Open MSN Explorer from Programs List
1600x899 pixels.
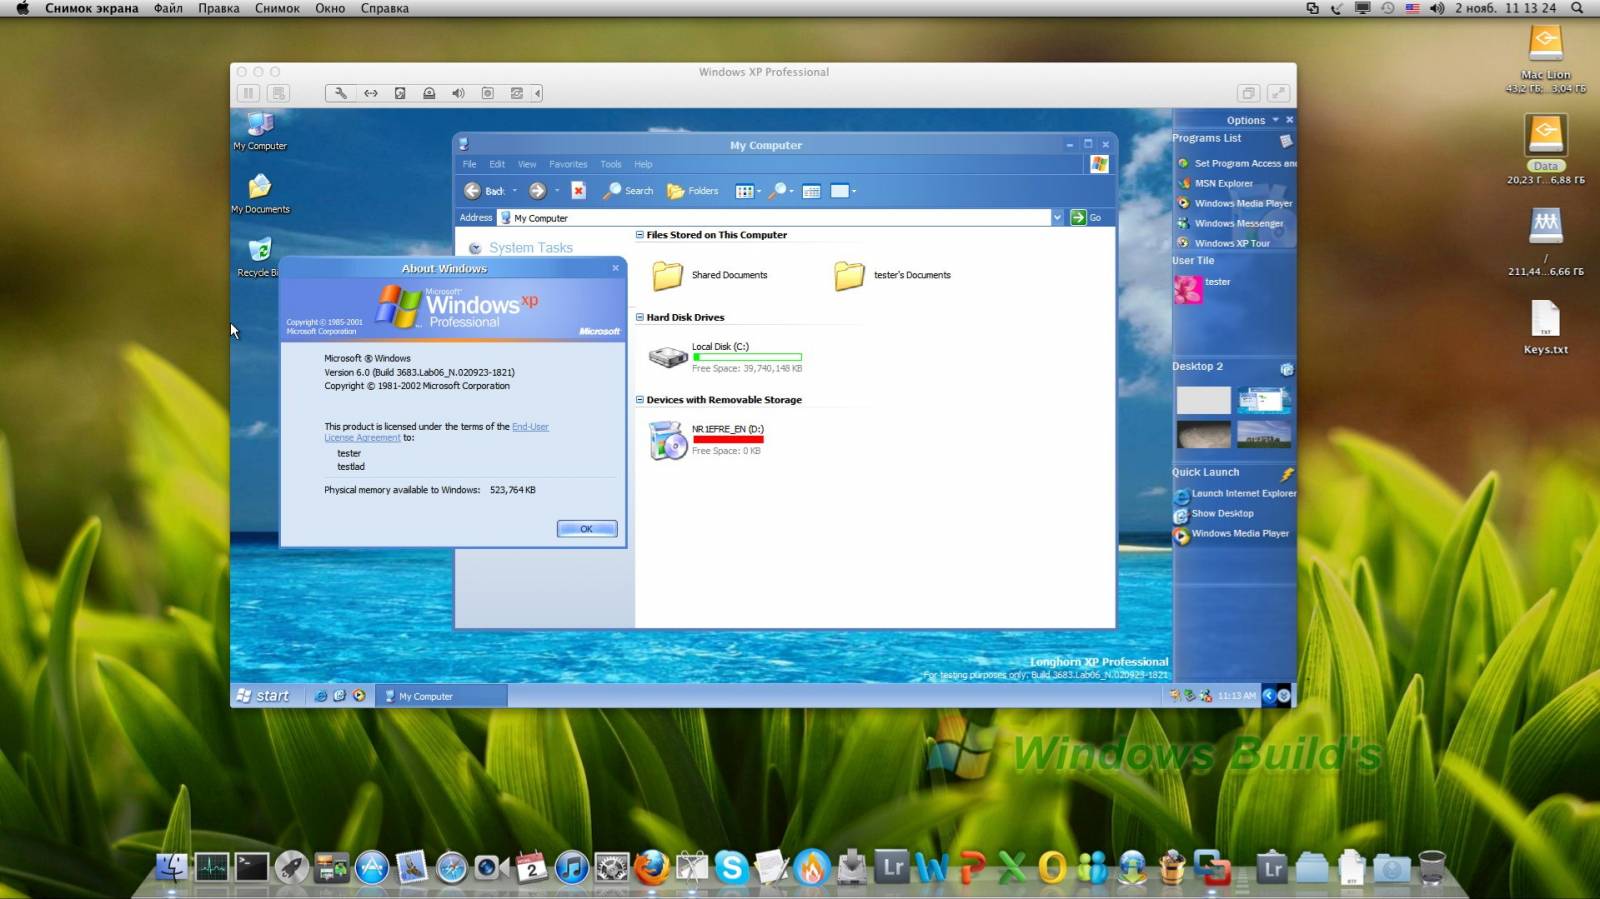[1222, 183]
